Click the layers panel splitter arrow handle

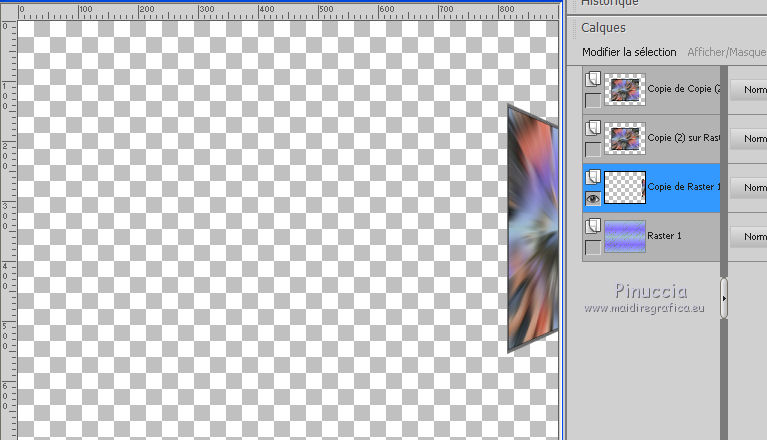tap(724, 298)
